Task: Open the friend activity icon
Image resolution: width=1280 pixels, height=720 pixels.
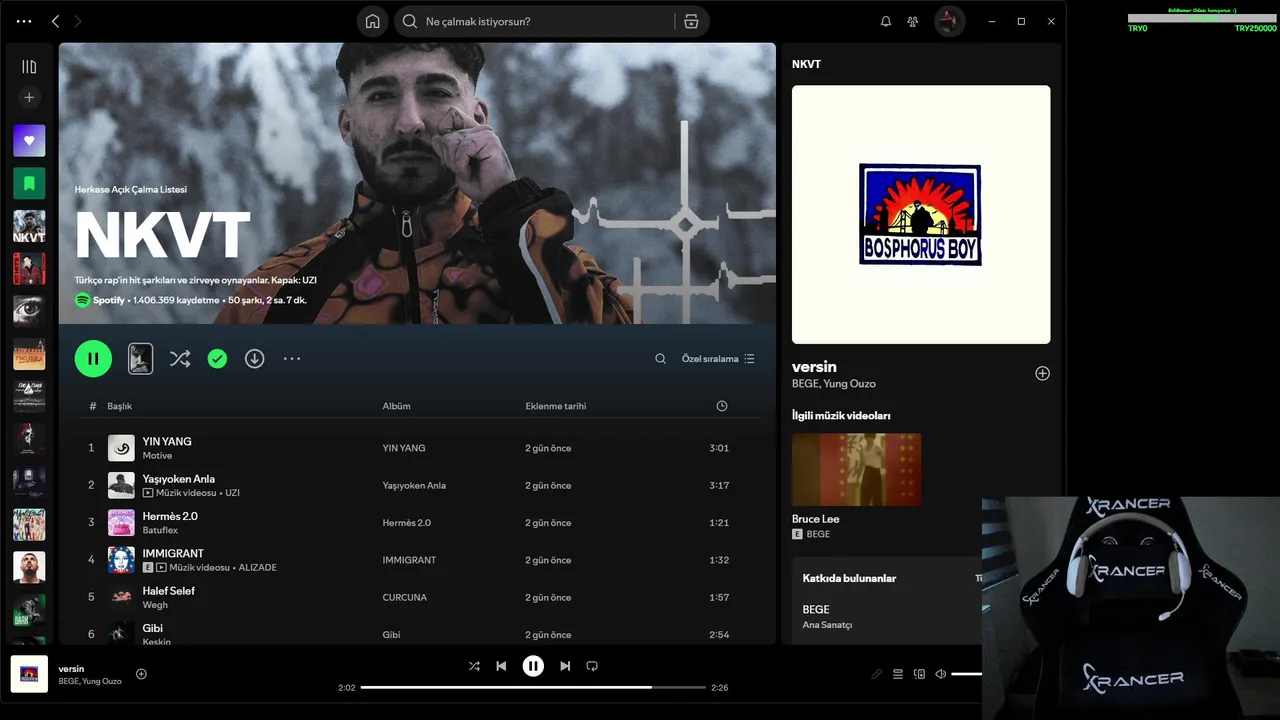Action: pyautogui.click(x=912, y=21)
